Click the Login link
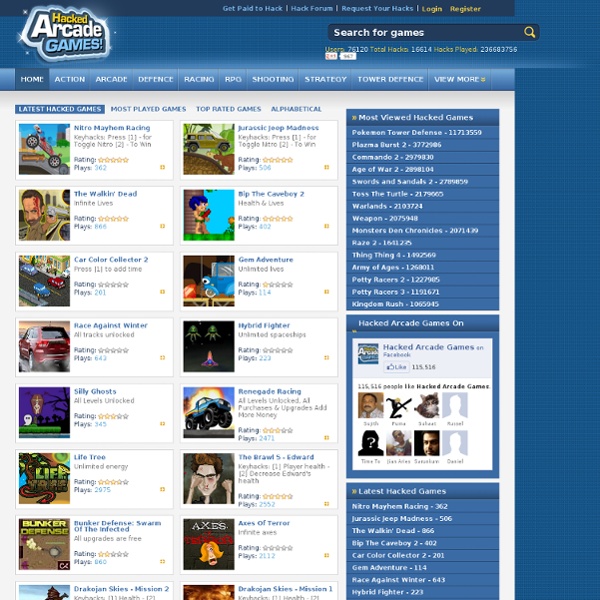 click(x=432, y=8)
